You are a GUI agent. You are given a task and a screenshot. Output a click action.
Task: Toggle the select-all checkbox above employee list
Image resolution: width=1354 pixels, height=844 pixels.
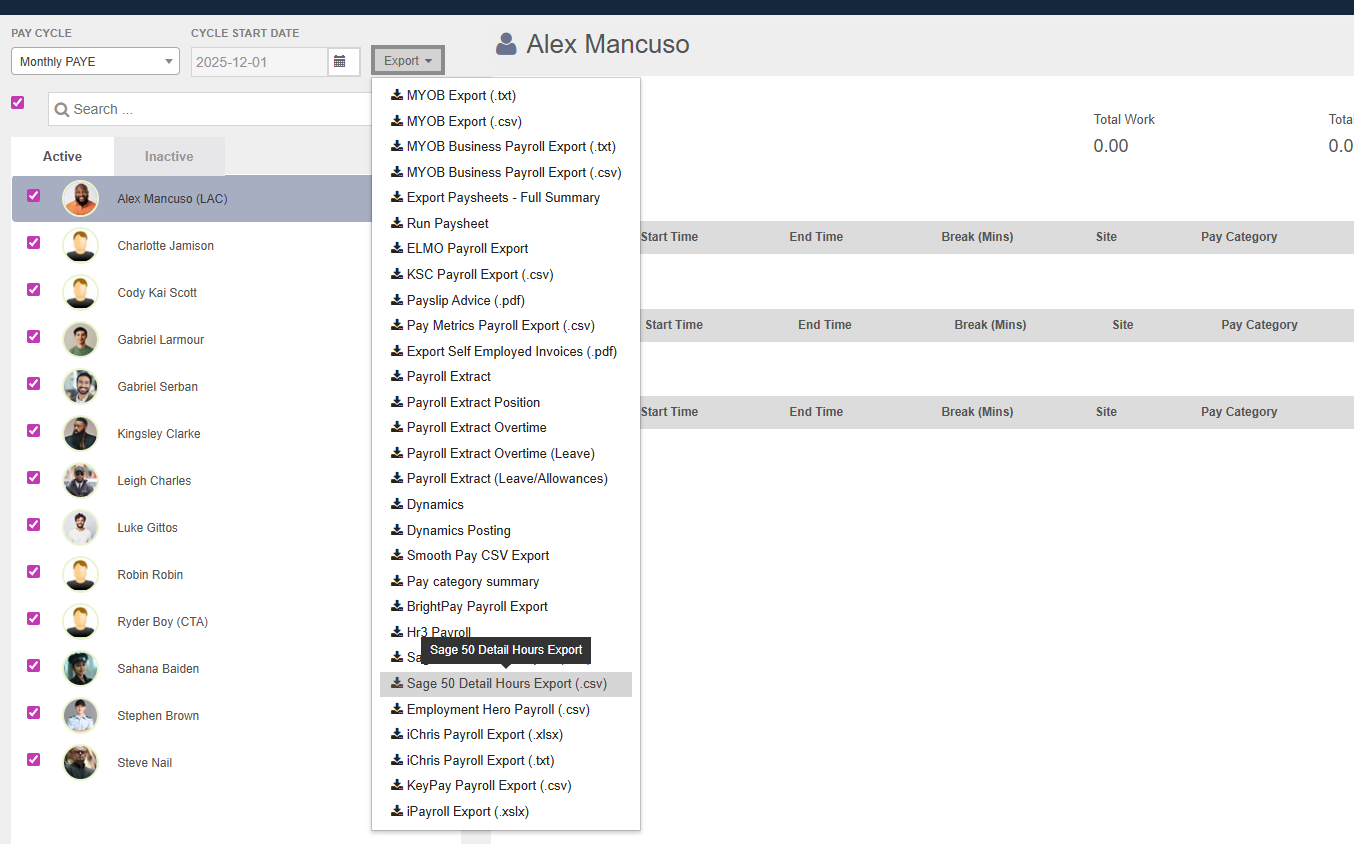click(18, 102)
